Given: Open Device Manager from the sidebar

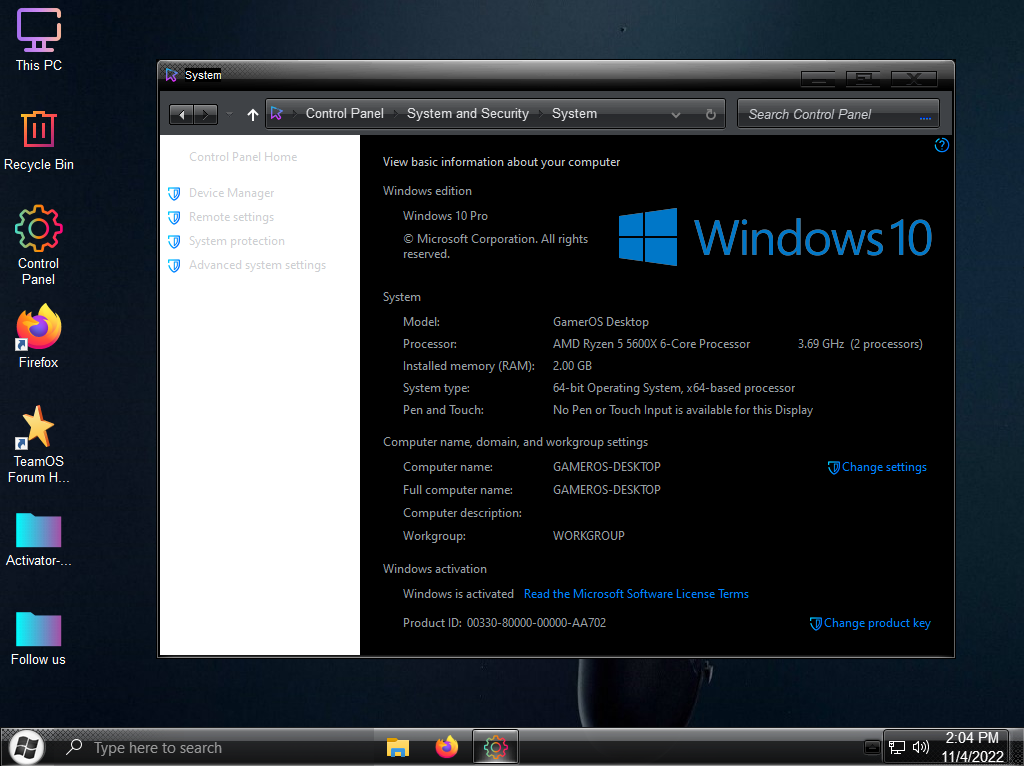Looking at the screenshot, I should pyautogui.click(x=231, y=193).
